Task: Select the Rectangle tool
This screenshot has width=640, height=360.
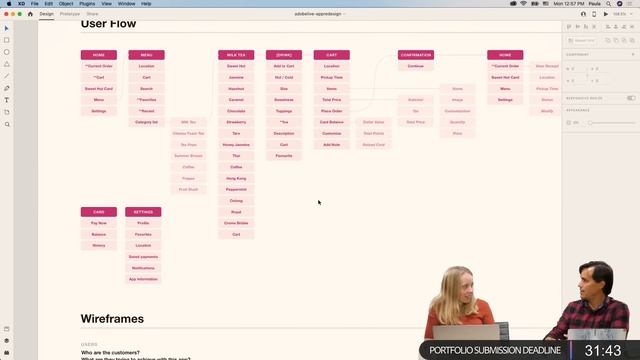Action: pyautogui.click(x=7, y=40)
